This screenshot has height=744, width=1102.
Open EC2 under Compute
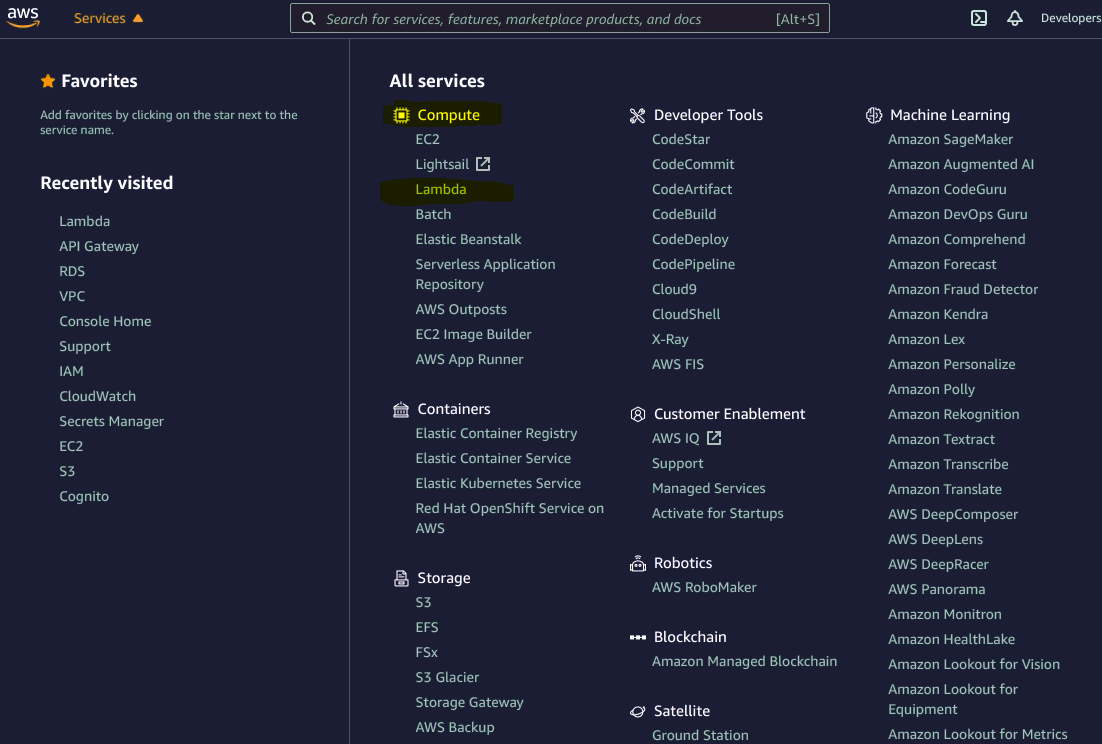427,139
